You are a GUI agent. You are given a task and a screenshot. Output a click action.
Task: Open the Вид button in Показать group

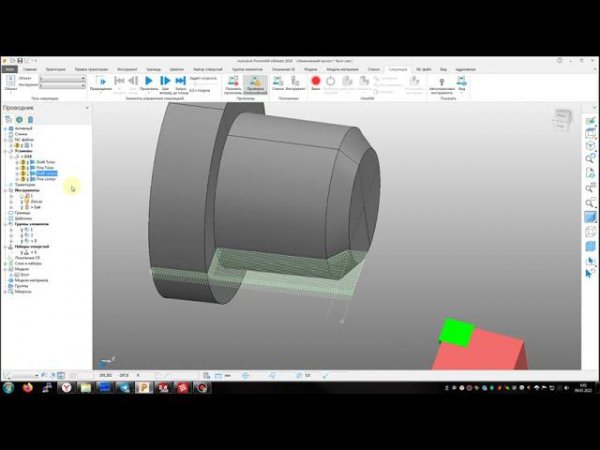pyautogui.click(x=461, y=83)
